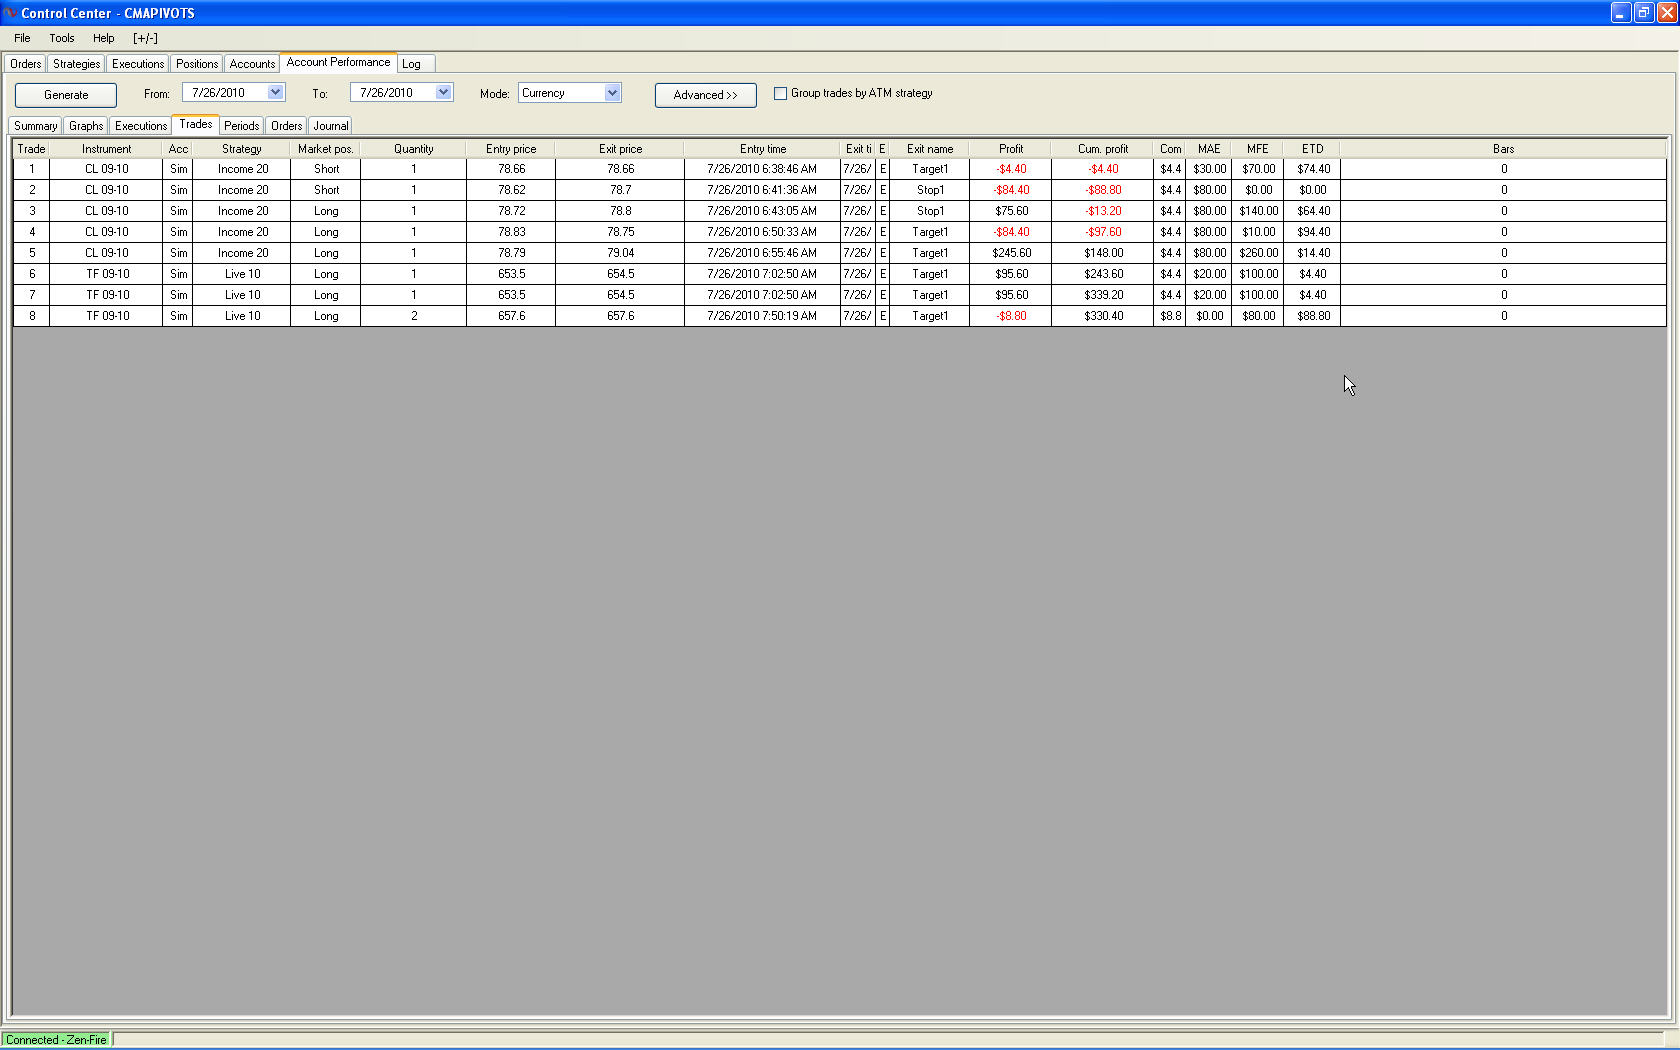
Task: Open the upper Executions tab
Action: [x=138, y=64]
